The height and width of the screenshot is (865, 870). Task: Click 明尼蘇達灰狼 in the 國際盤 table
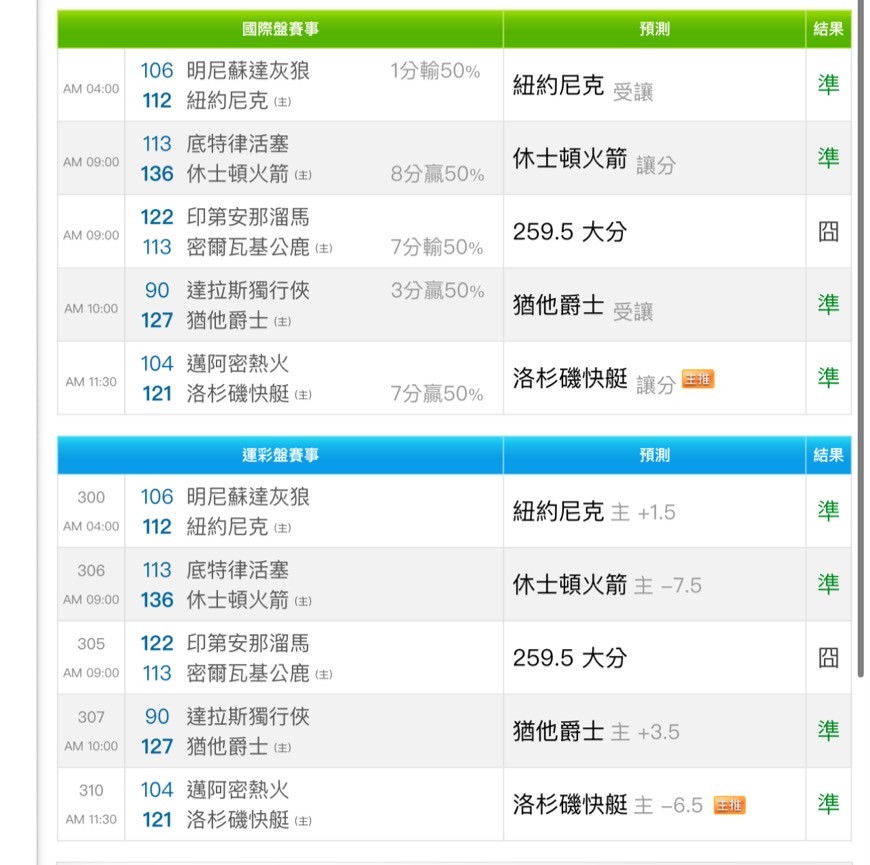click(248, 70)
